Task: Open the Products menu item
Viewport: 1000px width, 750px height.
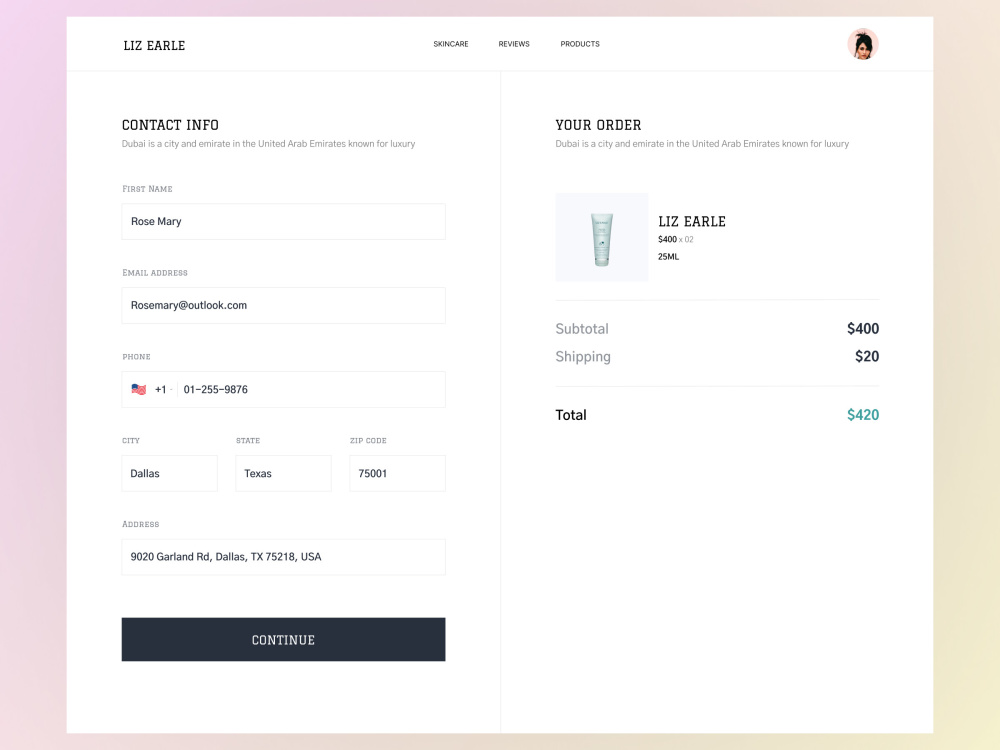Action: pos(580,44)
